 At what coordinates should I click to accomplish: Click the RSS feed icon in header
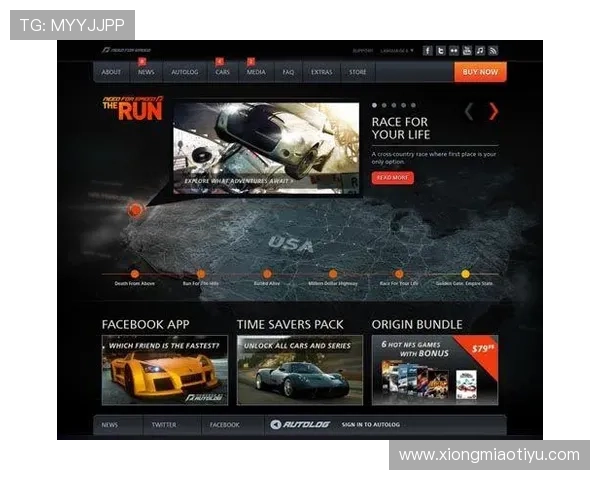pos(493,50)
